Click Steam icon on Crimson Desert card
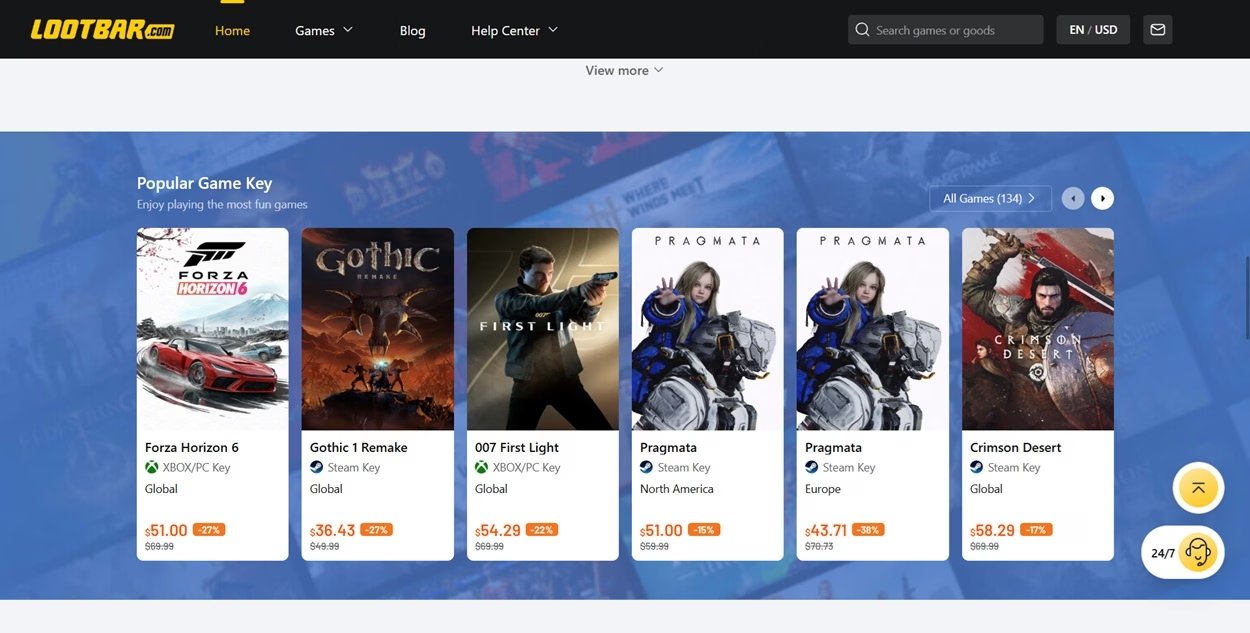Image resolution: width=1250 pixels, height=633 pixels. coord(977,467)
